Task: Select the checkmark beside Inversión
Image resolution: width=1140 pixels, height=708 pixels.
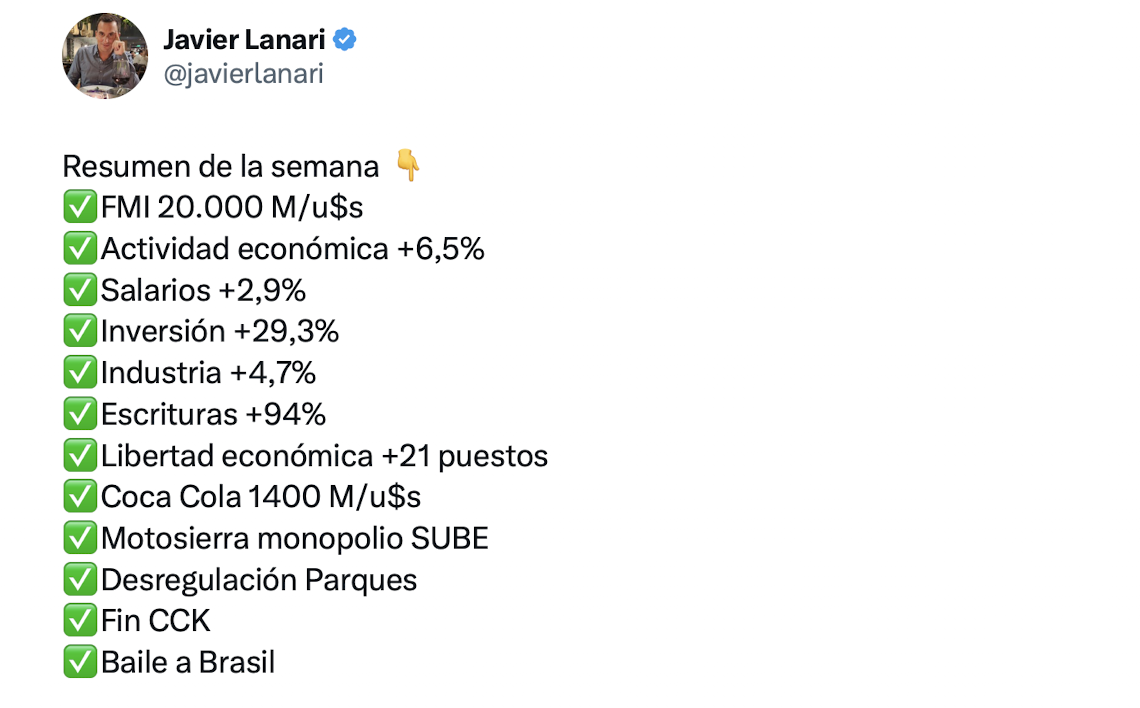Action: point(79,331)
